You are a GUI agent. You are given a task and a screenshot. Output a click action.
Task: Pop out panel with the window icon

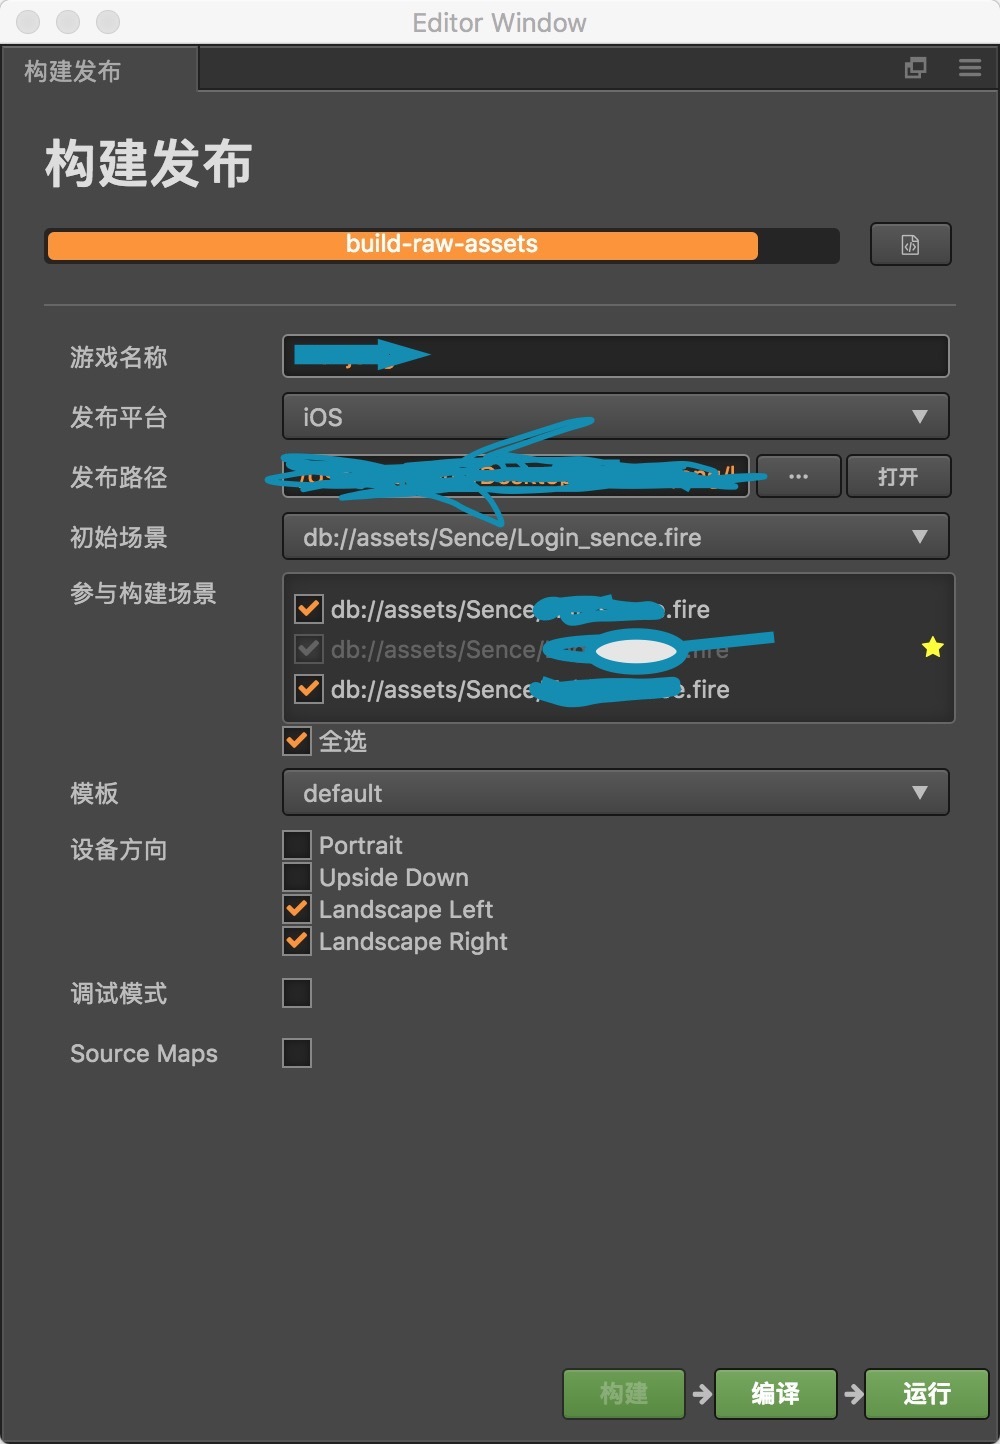915,68
